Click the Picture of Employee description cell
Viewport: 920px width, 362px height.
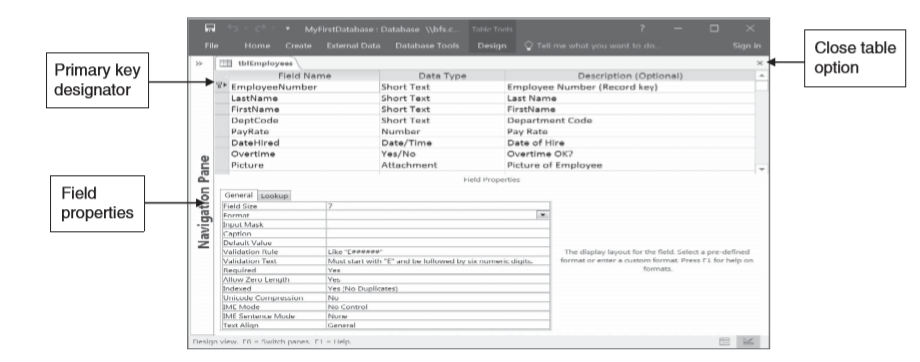[x=630, y=165]
